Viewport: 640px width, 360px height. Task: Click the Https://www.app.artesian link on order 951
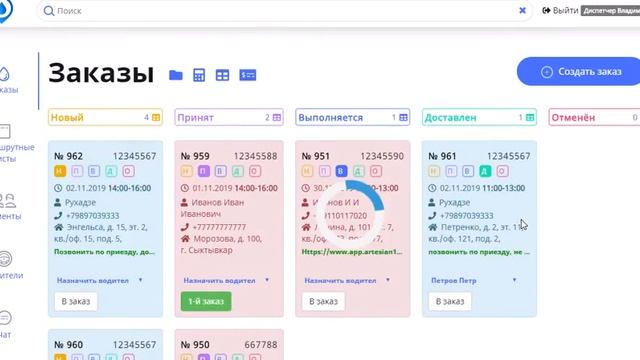(x=352, y=252)
